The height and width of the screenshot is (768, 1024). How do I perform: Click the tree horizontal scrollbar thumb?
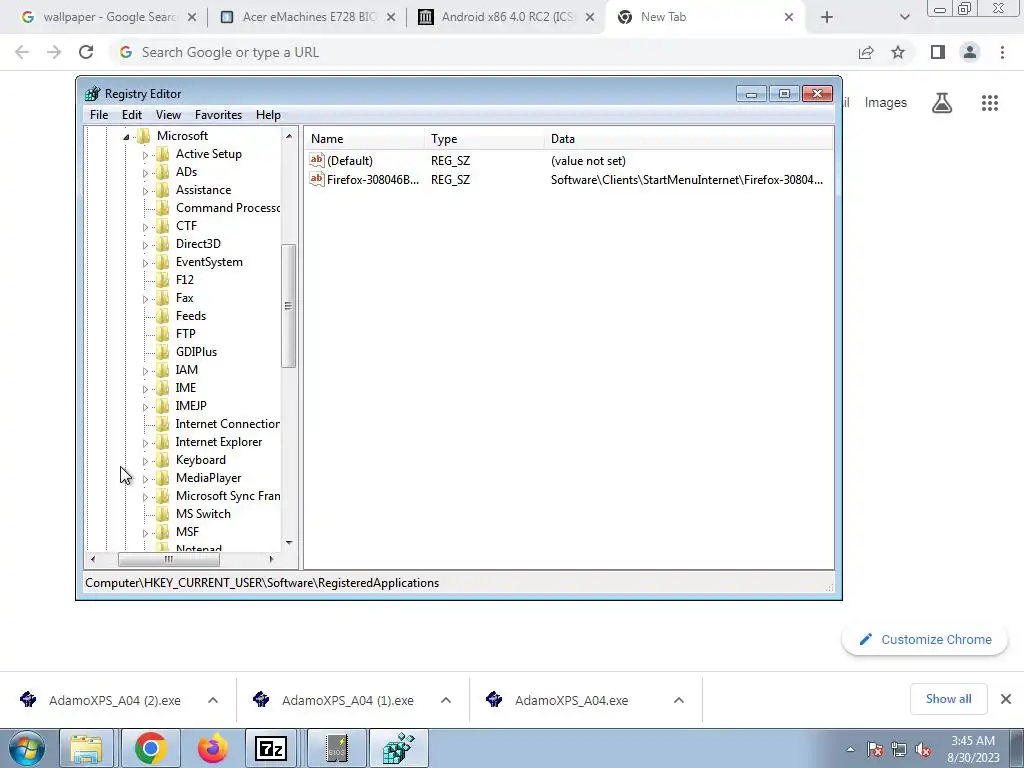168,559
